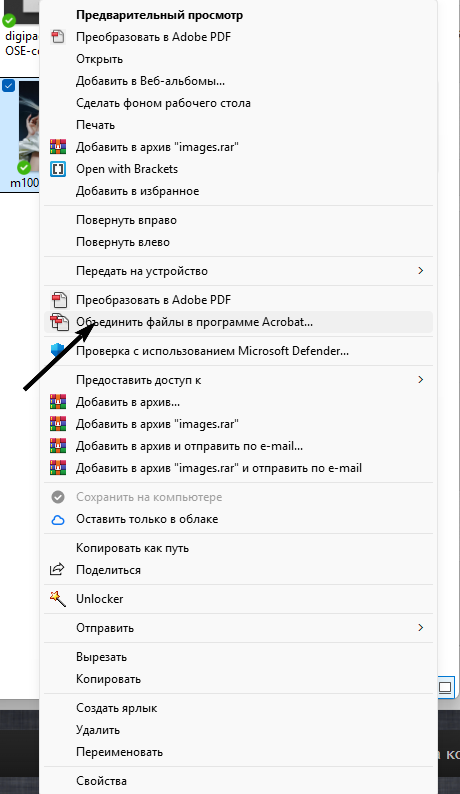Click the large-icons view button behind the menu

(446, 687)
